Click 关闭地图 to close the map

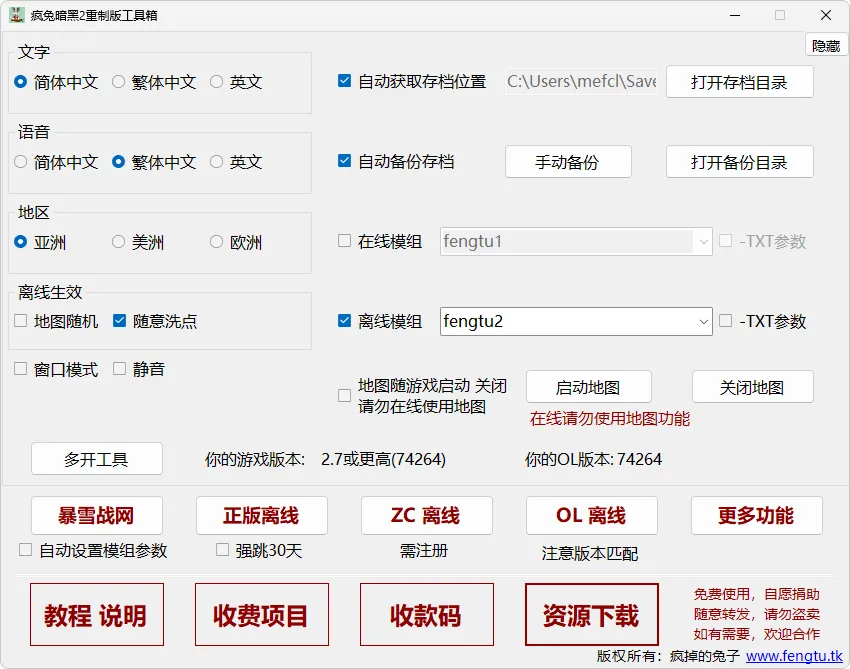(x=752, y=386)
